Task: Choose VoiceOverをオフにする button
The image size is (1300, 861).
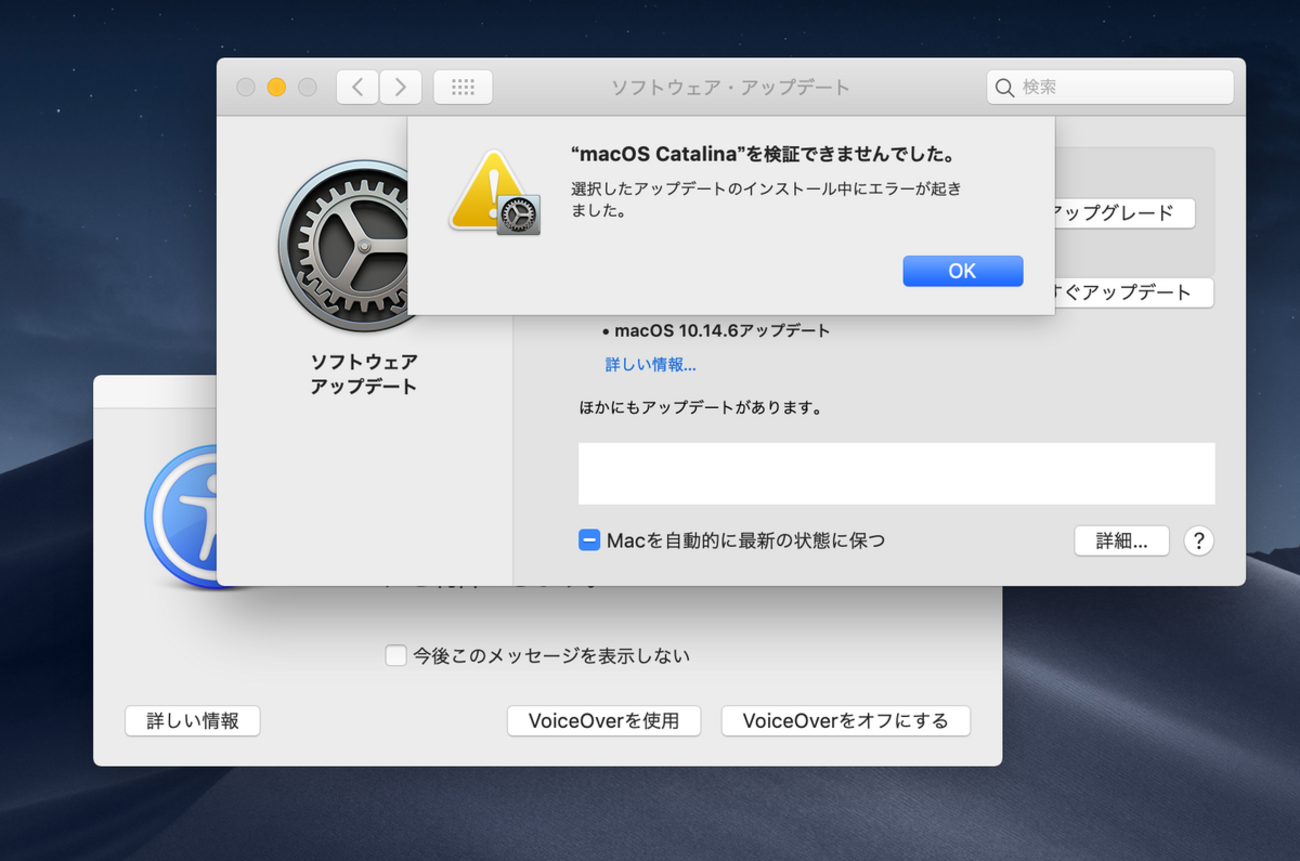Action: pos(845,721)
